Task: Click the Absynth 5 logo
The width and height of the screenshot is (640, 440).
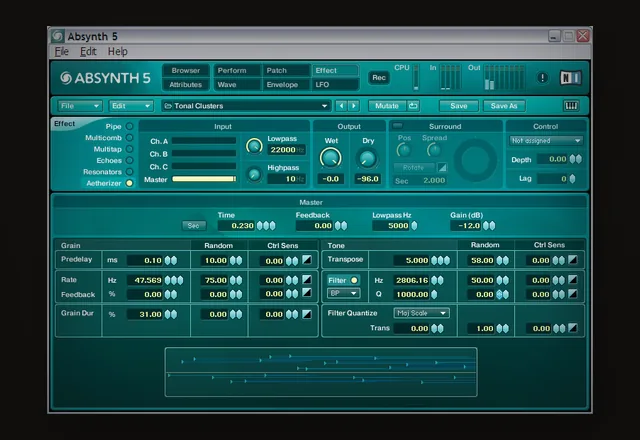Action: [105, 78]
